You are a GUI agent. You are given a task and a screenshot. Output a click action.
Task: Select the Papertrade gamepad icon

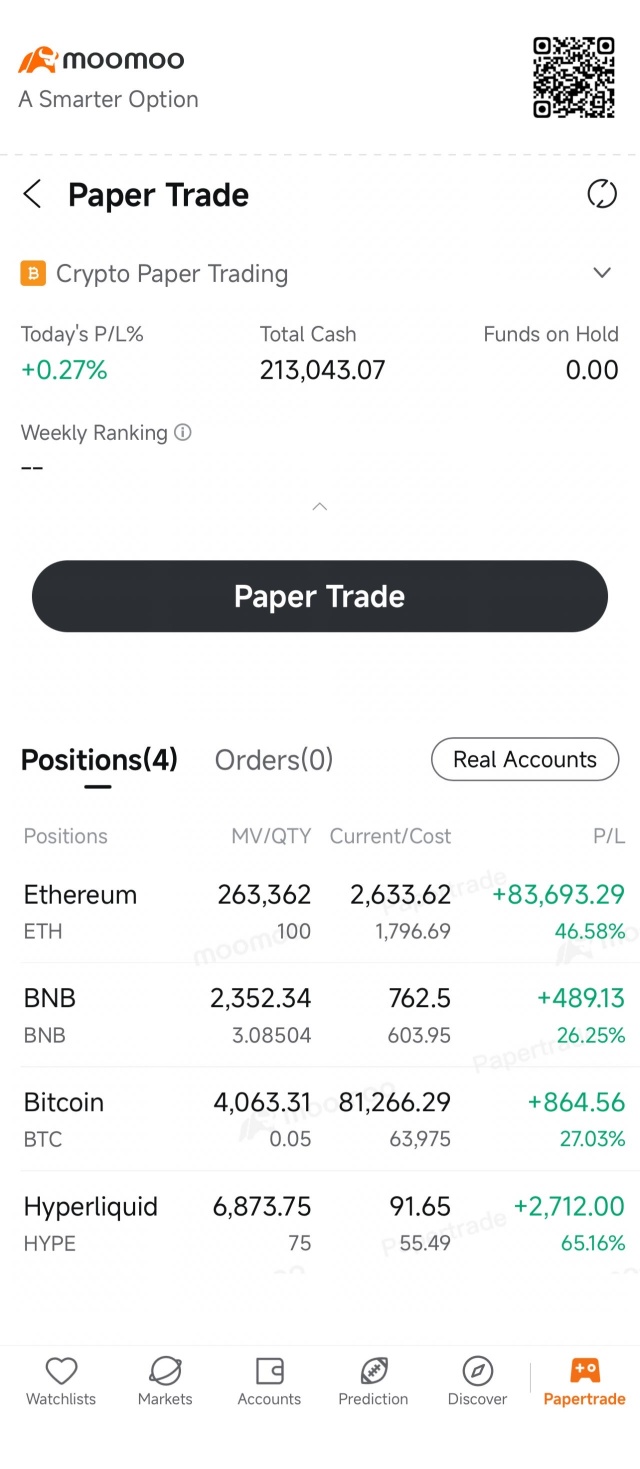(x=584, y=1370)
